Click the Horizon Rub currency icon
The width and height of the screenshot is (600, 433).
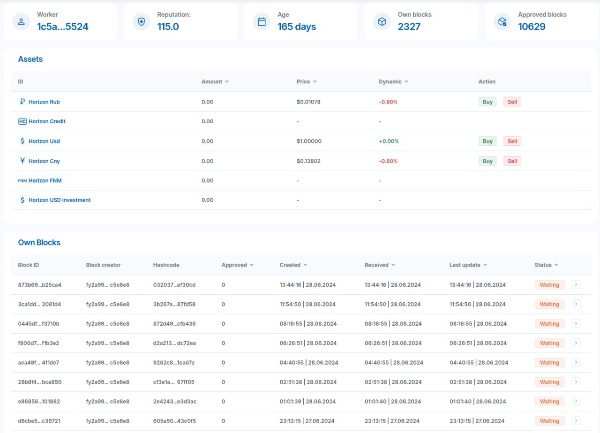point(23,101)
